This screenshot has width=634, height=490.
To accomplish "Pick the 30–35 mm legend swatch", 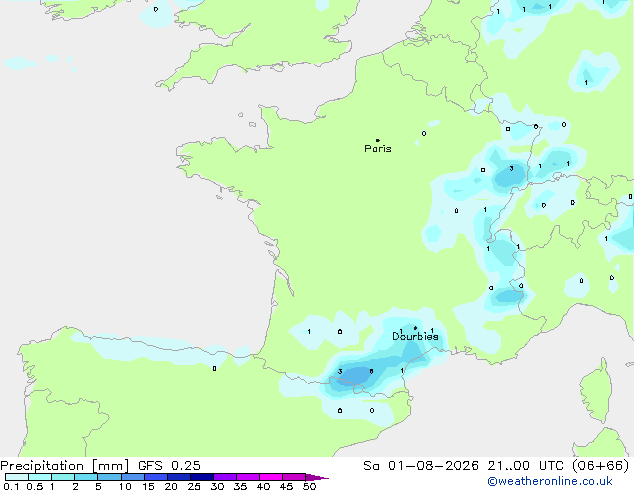I will (225, 477).
